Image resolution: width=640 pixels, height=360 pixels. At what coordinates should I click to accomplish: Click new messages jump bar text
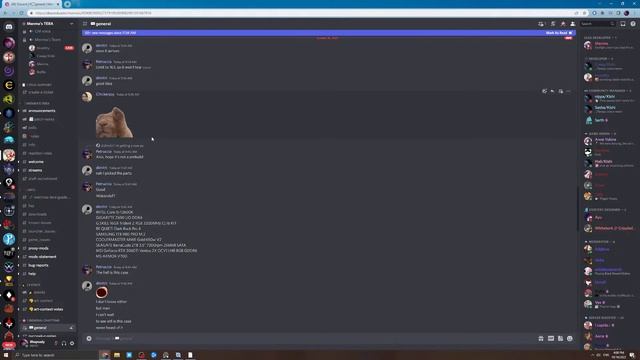pyautogui.click(x=111, y=33)
